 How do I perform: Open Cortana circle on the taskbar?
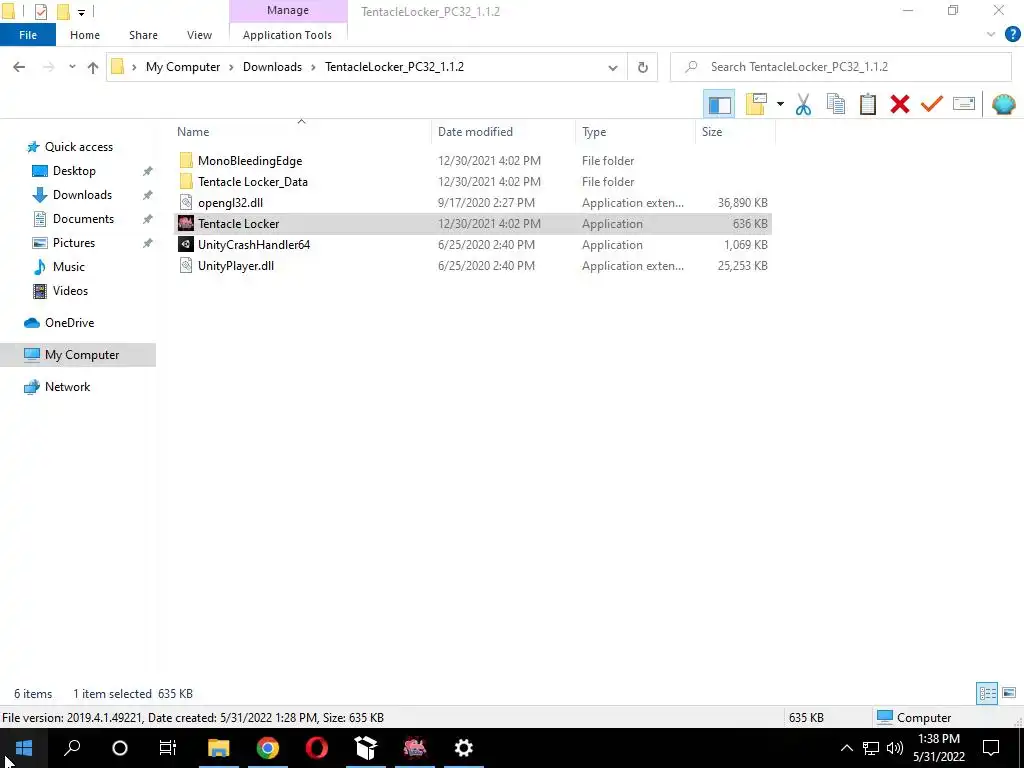(x=120, y=748)
